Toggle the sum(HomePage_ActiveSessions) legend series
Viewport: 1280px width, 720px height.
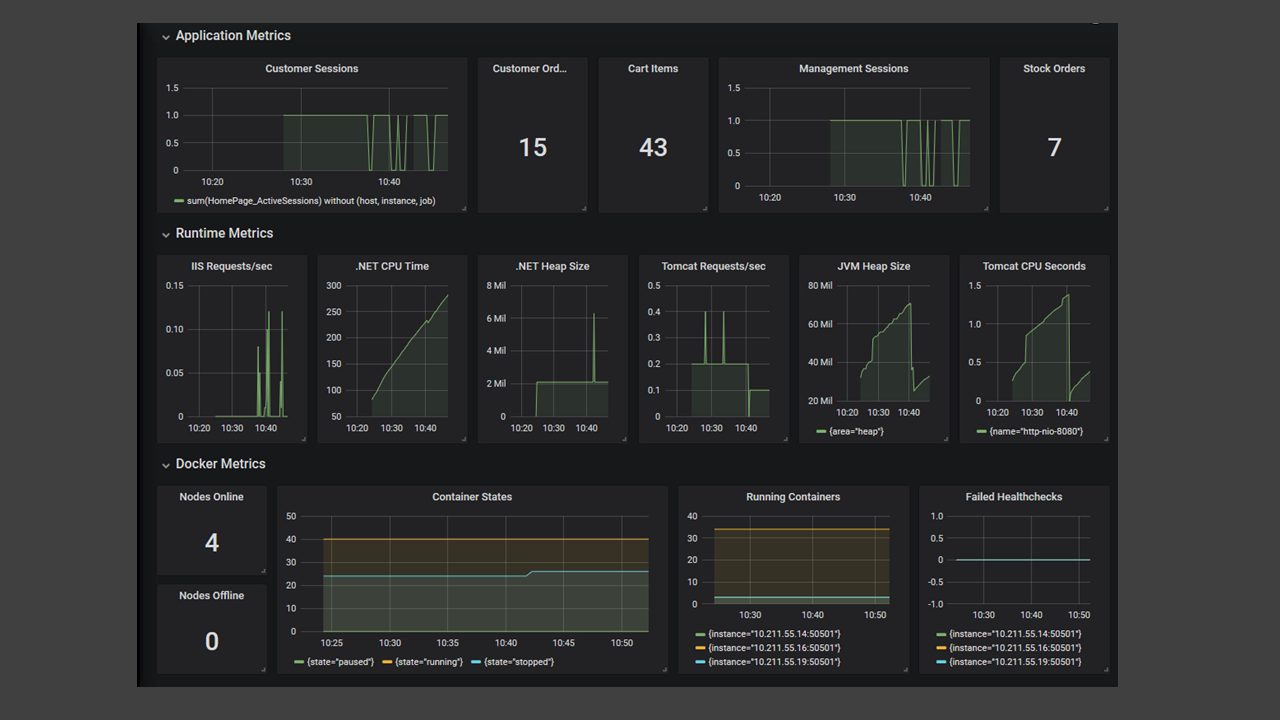(x=311, y=201)
